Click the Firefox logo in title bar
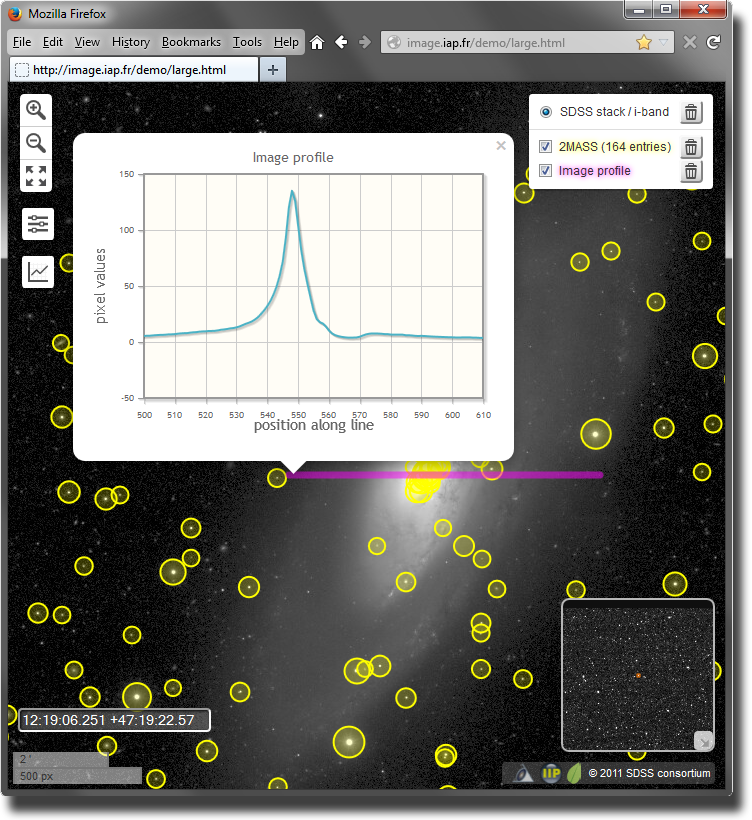 [x=15, y=14]
